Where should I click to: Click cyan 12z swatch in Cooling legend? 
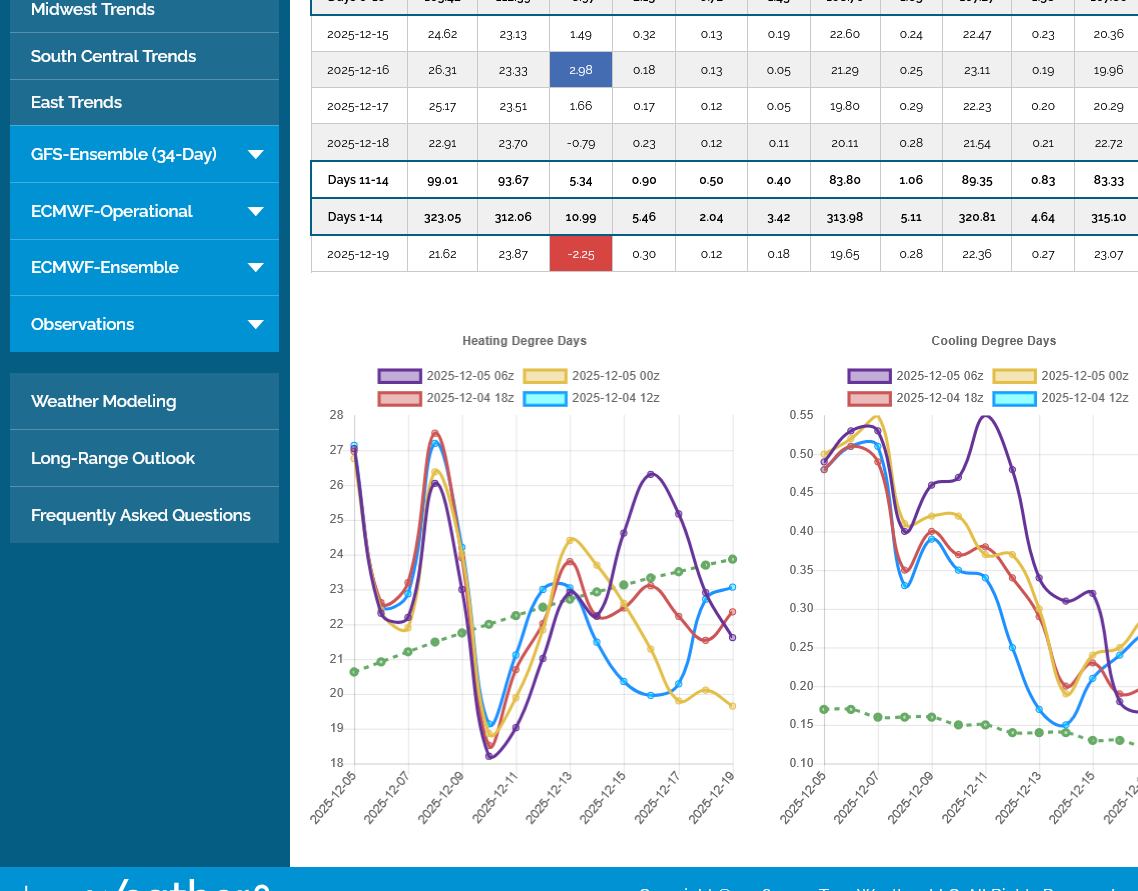tap(1014, 398)
